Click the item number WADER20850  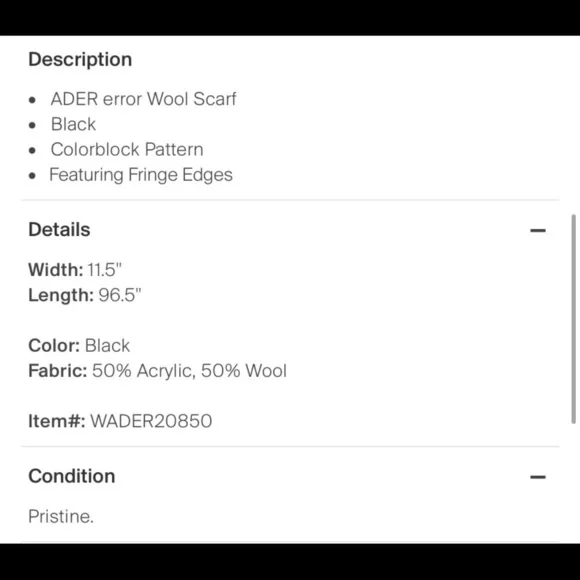pyautogui.click(x=151, y=421)
